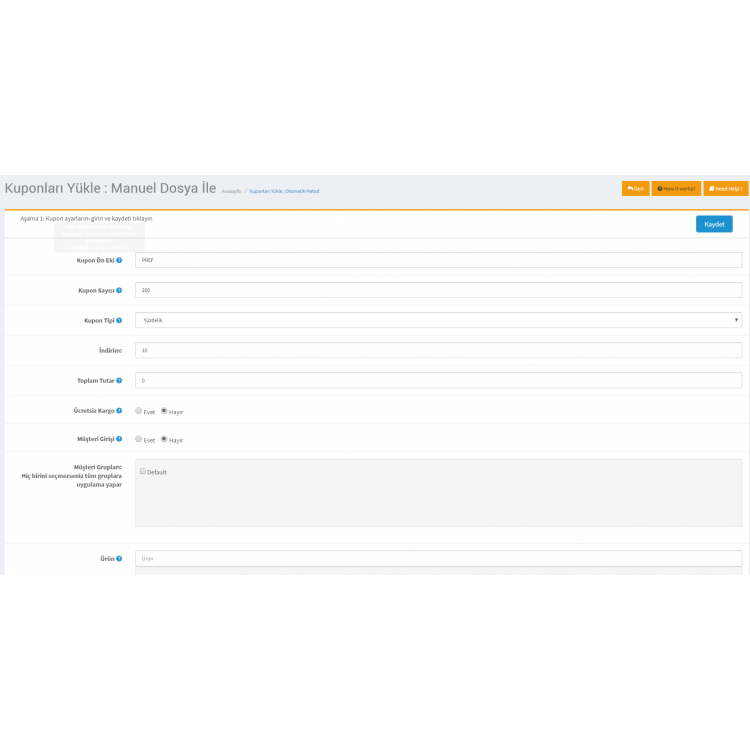Open Kuponları Yükle : Otomatik Metod breadcrumb
The height and width of the screenshot is (750, 750).
(284, 191)
